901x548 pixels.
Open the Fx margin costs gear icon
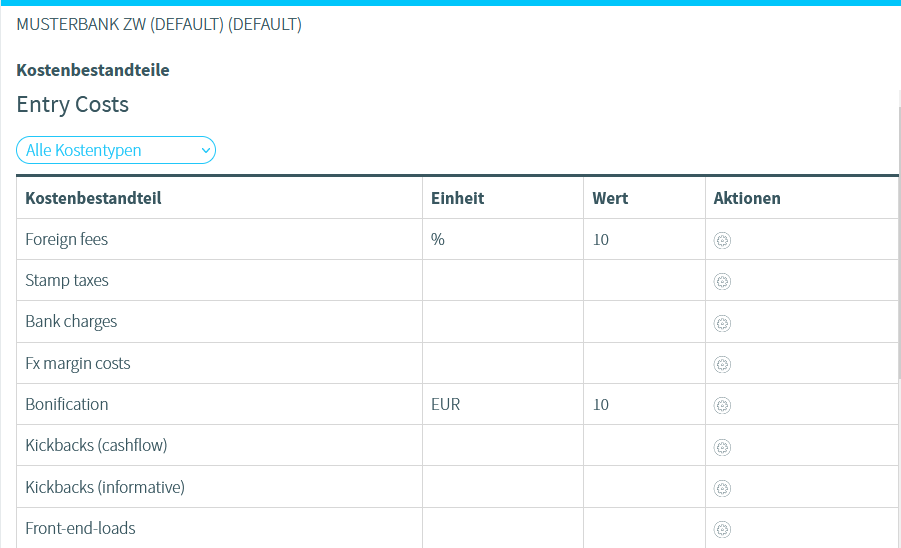(722, 364)
